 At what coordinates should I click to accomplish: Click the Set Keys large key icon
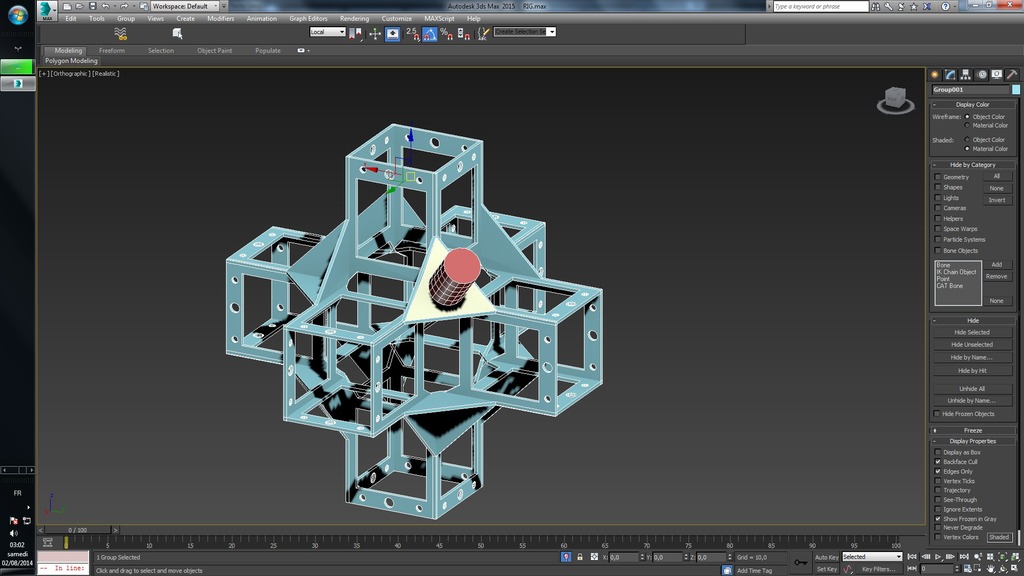click(x=800, y=562)
